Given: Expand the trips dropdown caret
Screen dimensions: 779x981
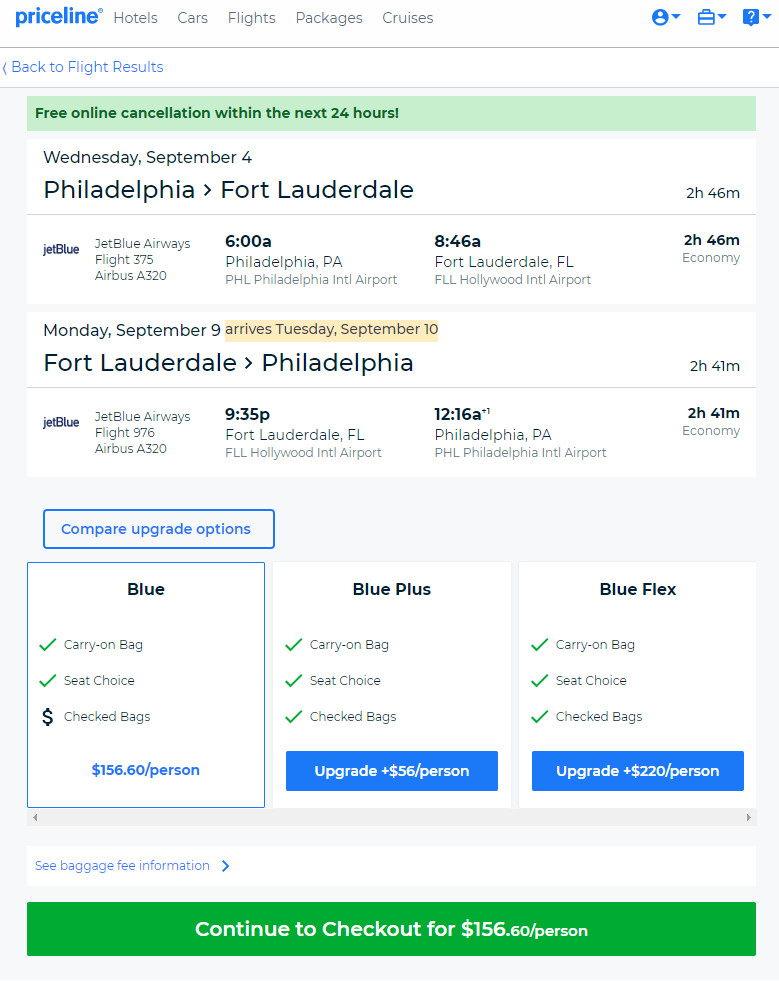Looking at the screenshot, I should (x=721, y=17).
